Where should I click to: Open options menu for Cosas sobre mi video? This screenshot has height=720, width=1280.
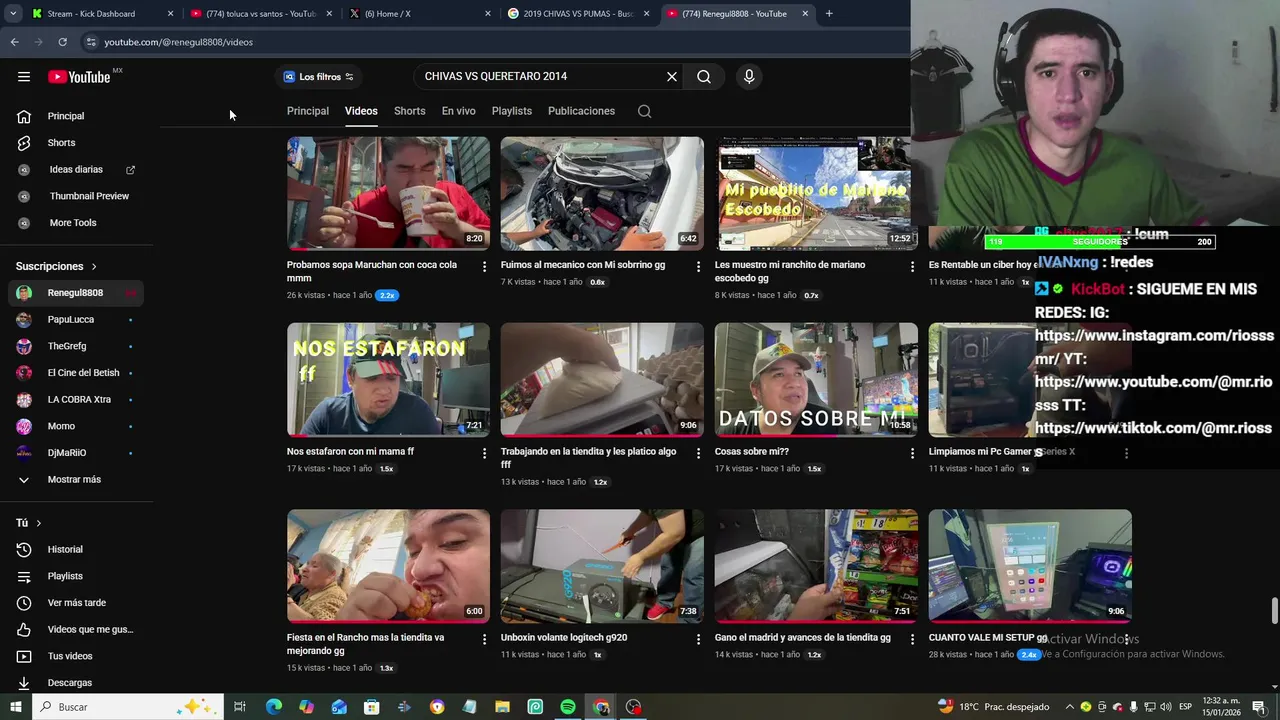pyautogui.click(x=912, y=453)
